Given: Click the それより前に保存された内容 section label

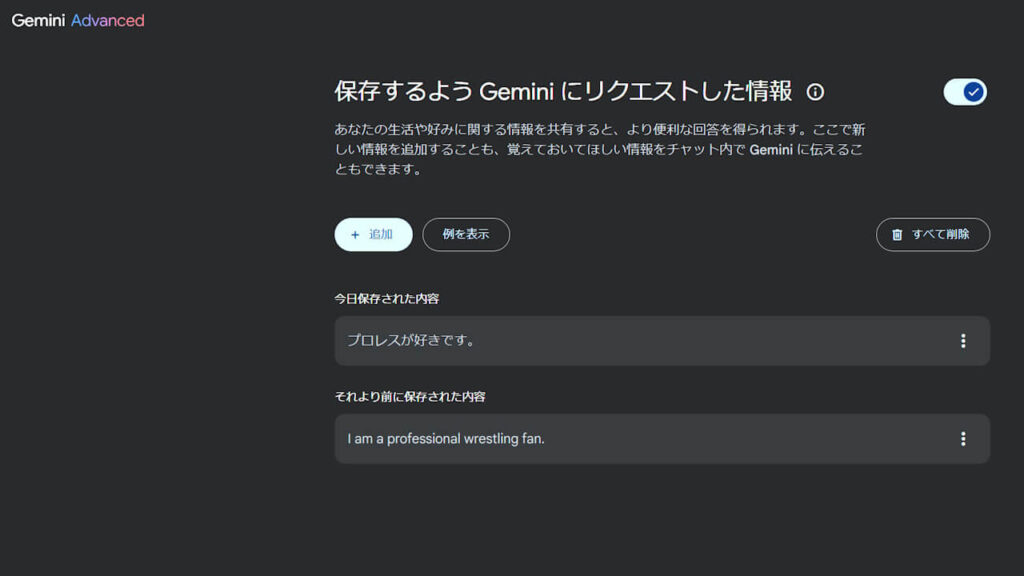Looking at the screenshot, I should (409, 396).
